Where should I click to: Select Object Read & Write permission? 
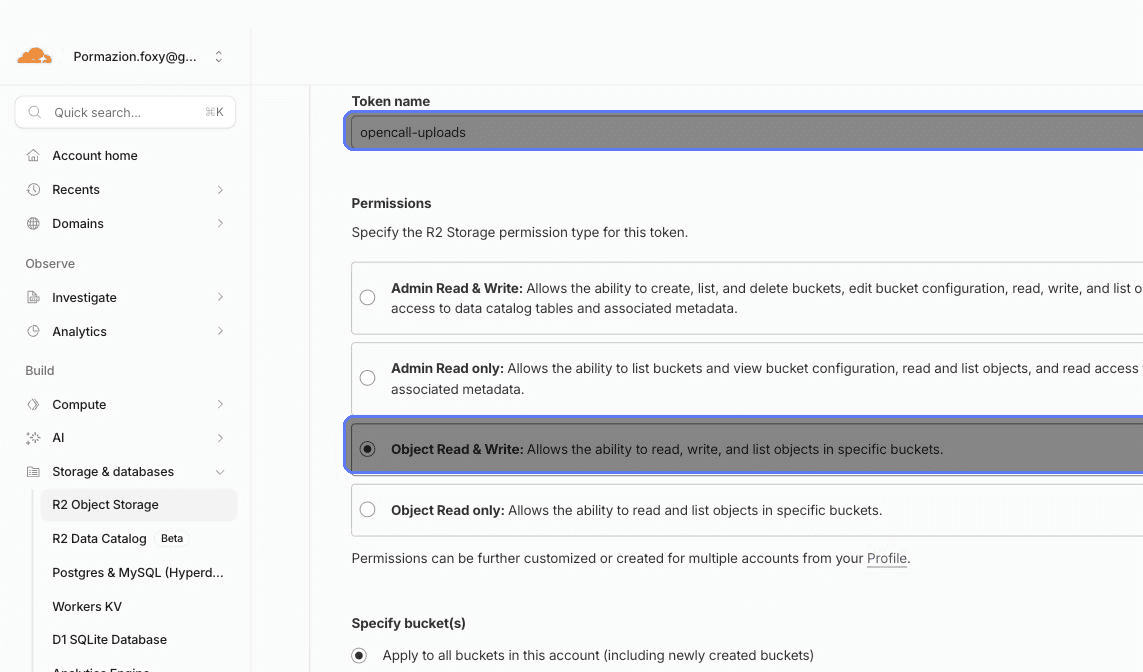coord(367,449)
